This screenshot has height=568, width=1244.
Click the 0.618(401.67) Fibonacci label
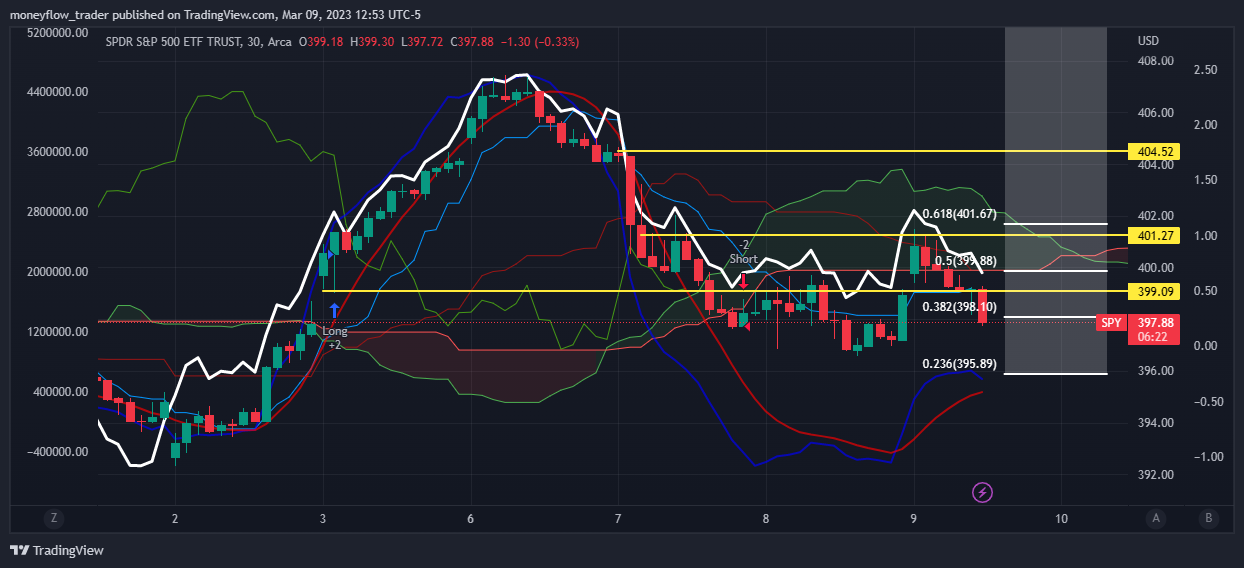pyautogui.click(x=961, y=214)
